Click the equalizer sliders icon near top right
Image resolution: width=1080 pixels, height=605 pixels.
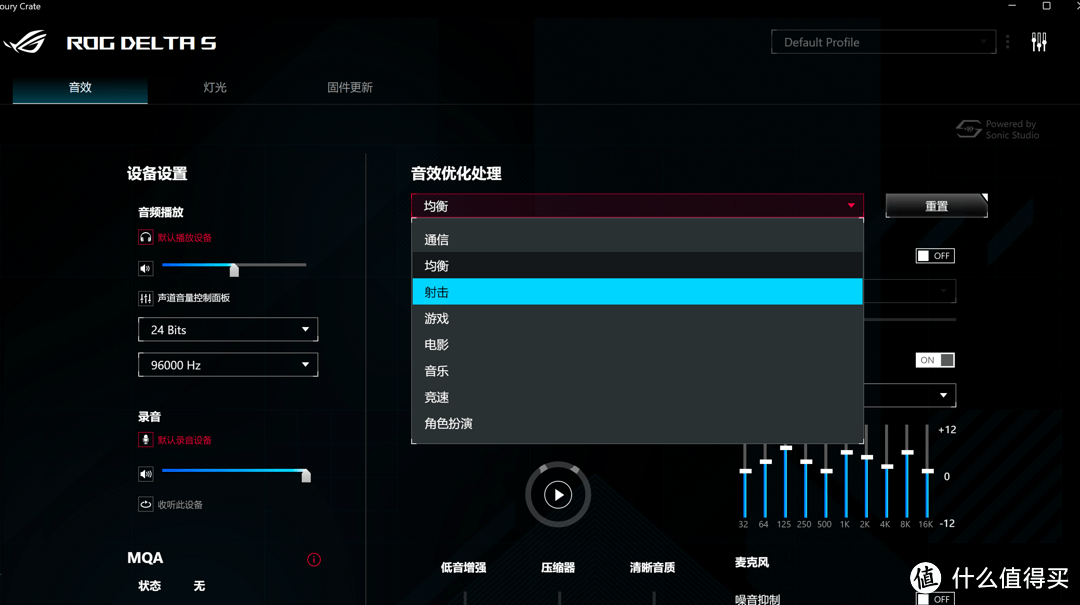point(1040,42)
